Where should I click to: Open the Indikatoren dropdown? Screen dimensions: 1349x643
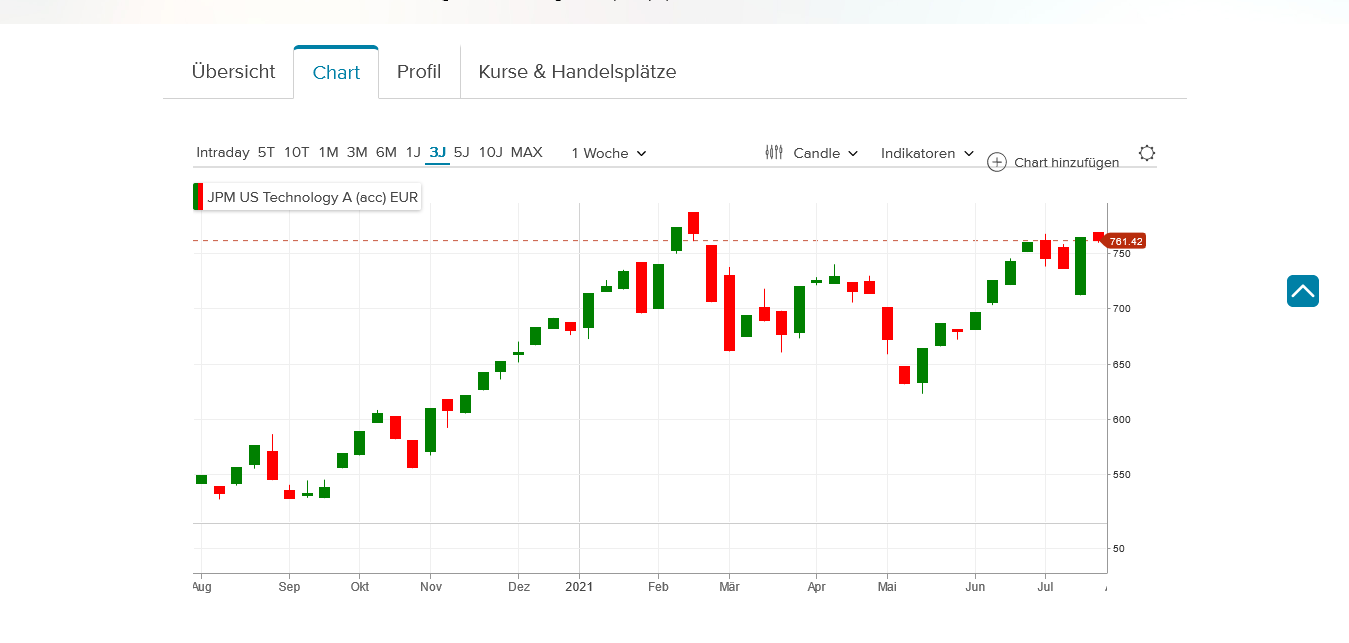[x=927, y=153]
